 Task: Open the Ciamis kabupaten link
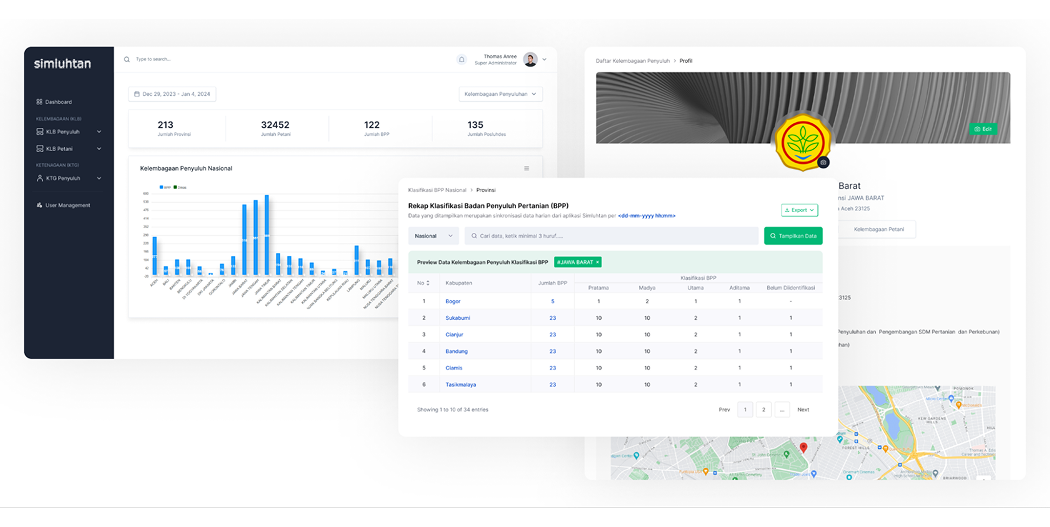pos(454,368)
